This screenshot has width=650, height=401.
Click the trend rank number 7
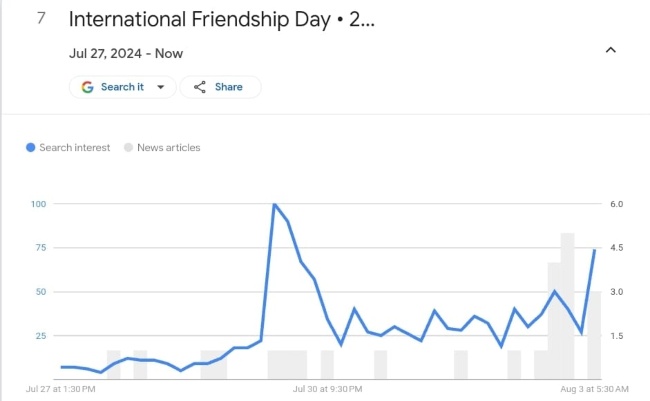(x=42, y=18)
